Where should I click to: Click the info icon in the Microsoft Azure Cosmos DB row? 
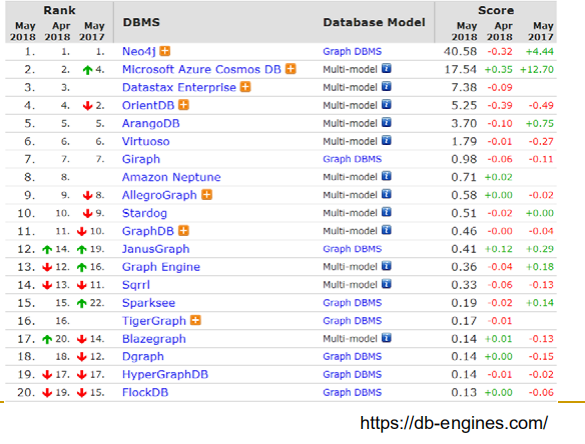tap(387, 69)
